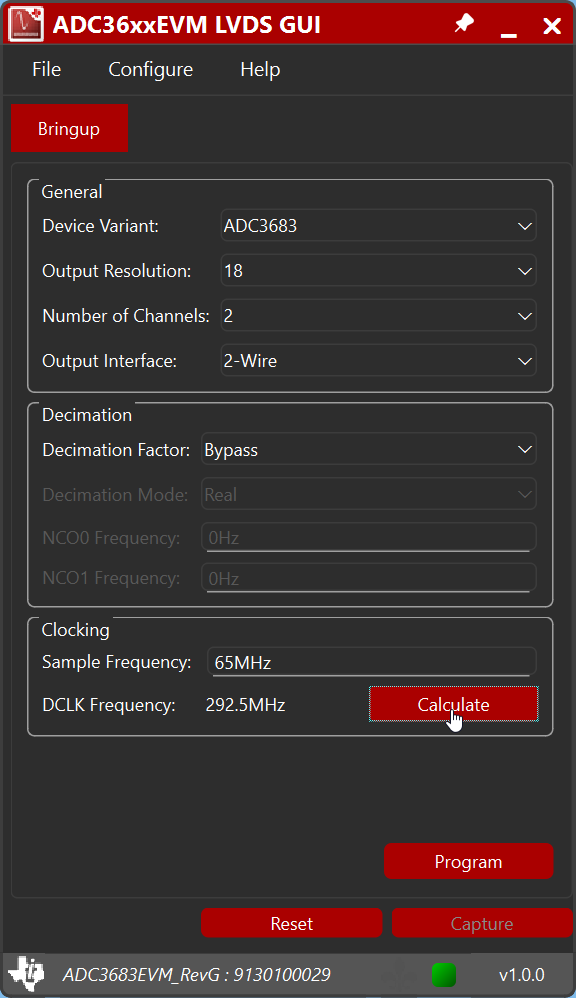Open the Number of Channels dropdown
The height and width of the screenshot is (998, 576).
[x=378, y=315]
